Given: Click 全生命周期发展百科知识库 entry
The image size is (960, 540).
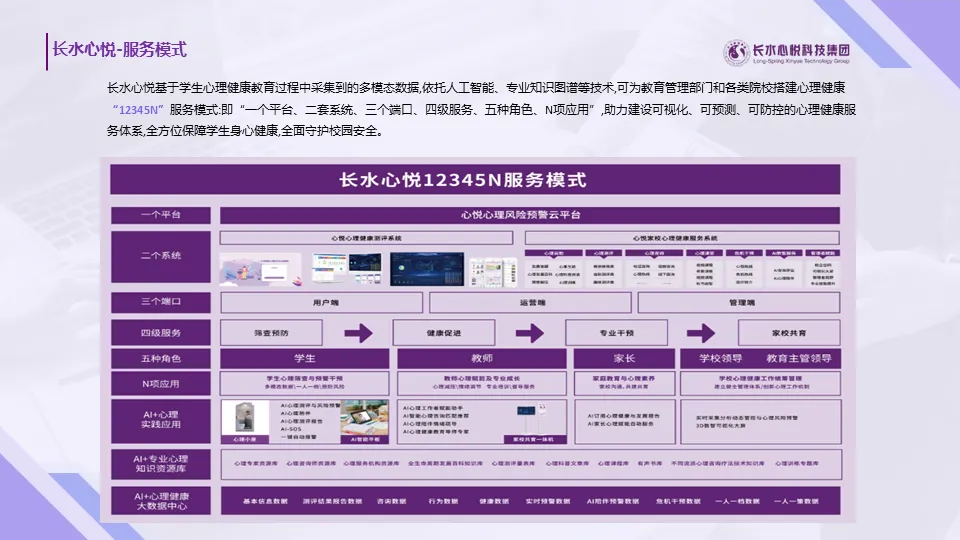Looking at the screenshot, I should pos(445,463).
